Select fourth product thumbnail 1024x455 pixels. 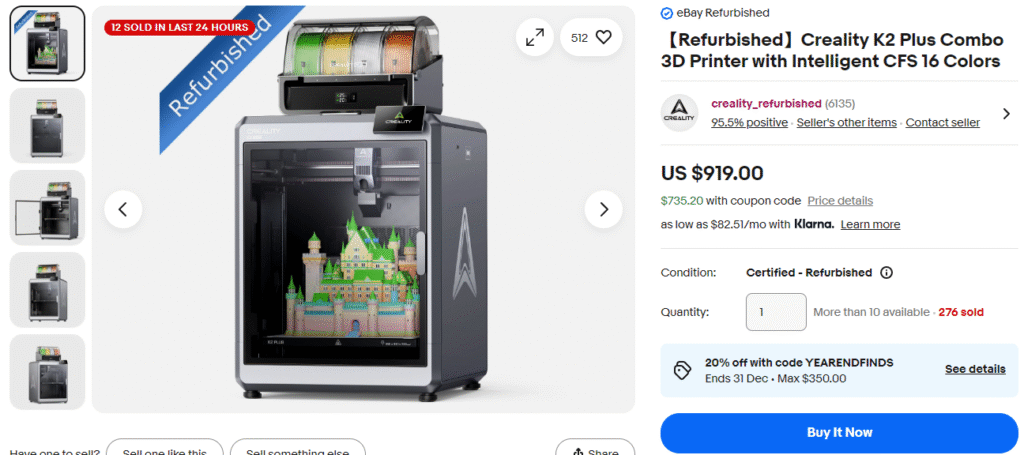[47, 290]
